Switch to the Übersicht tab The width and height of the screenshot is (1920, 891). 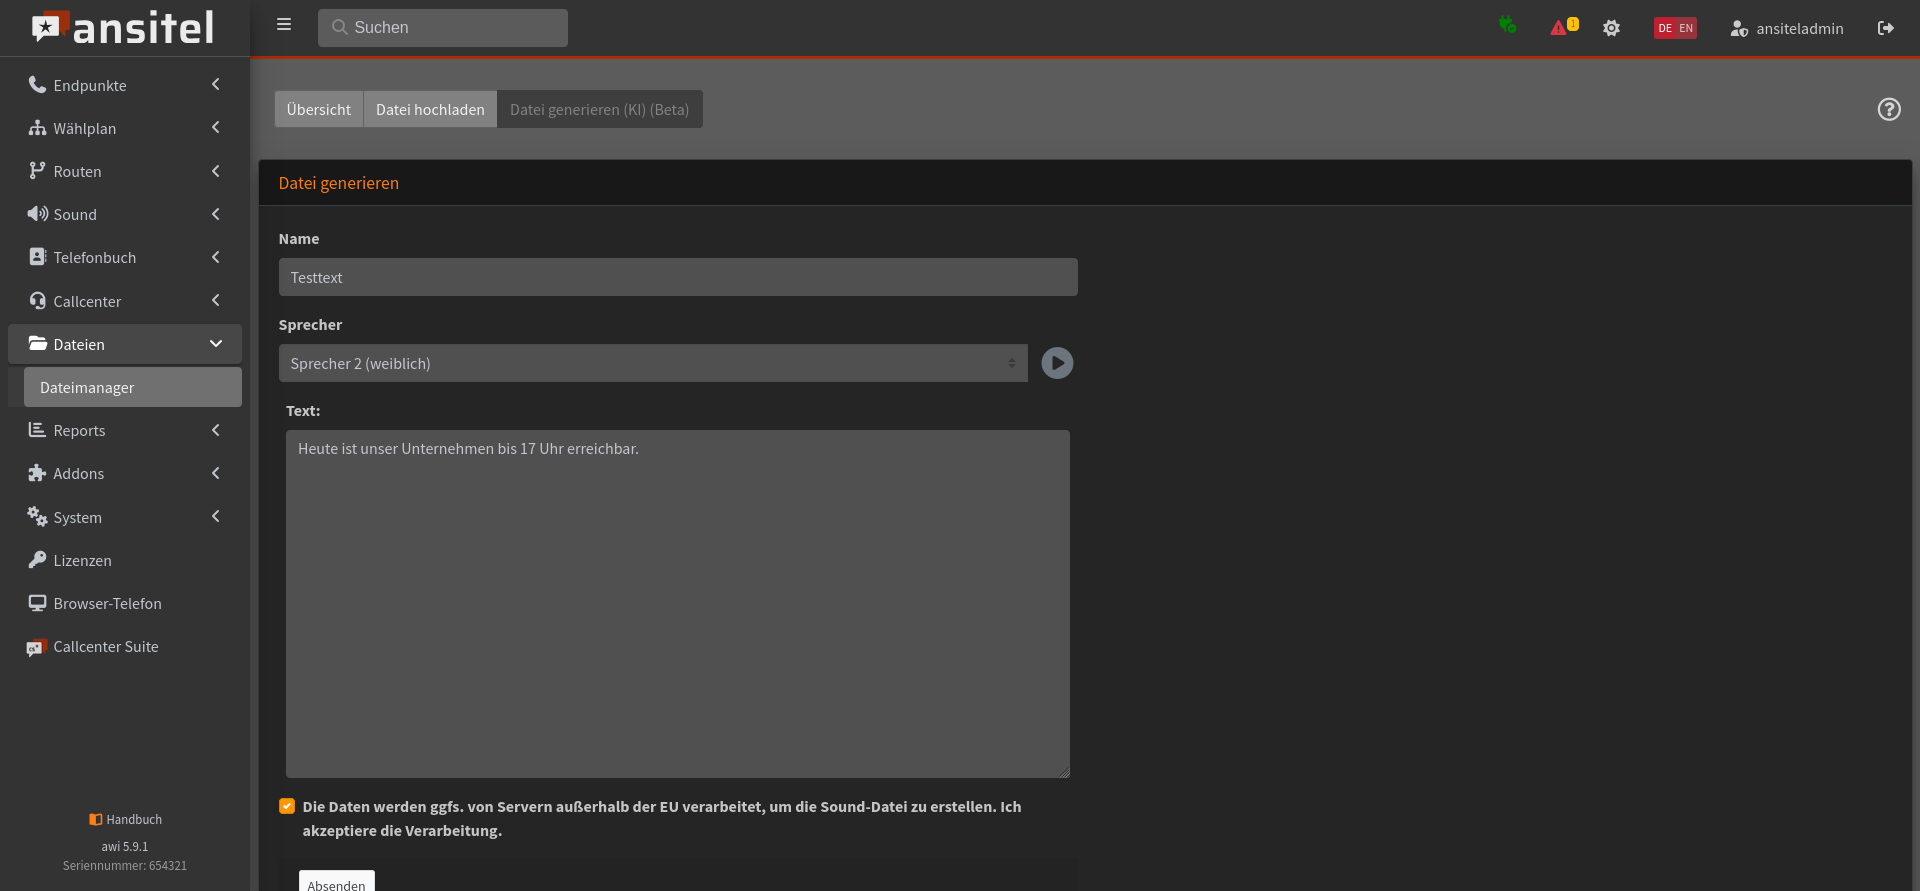(x=319, y=109)
